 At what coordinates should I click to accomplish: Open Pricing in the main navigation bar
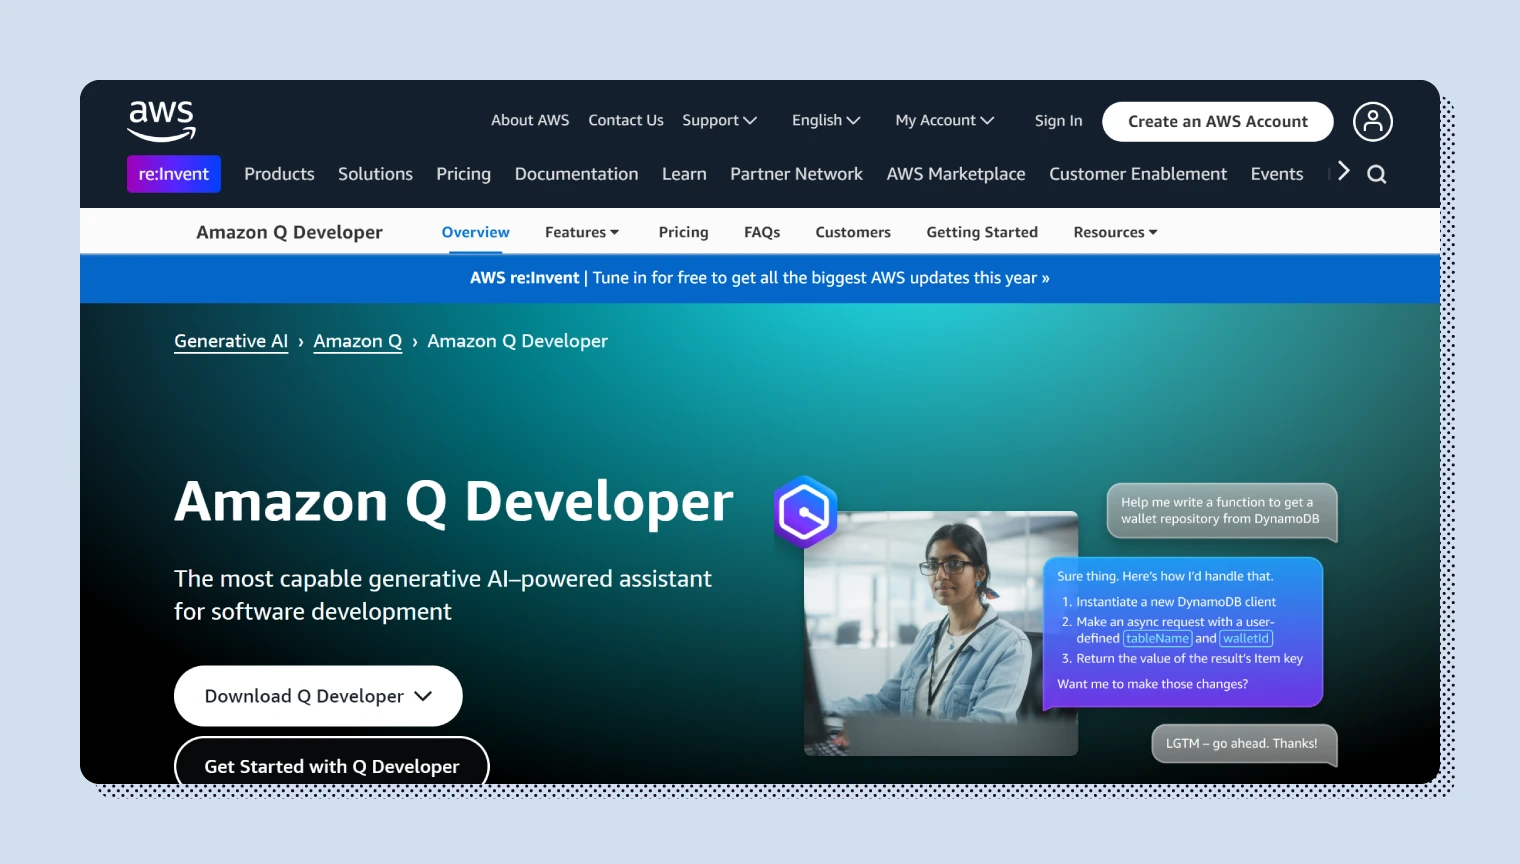point(463,174)
